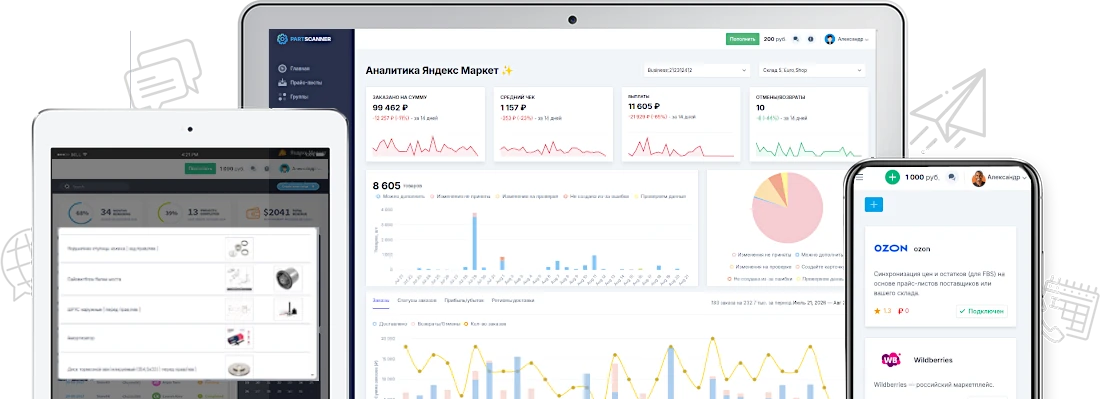This screenshot has height=399, width=1100.
Task: Toggle the Изменения не приняты bar chart legend
Action: pos(461,197)
